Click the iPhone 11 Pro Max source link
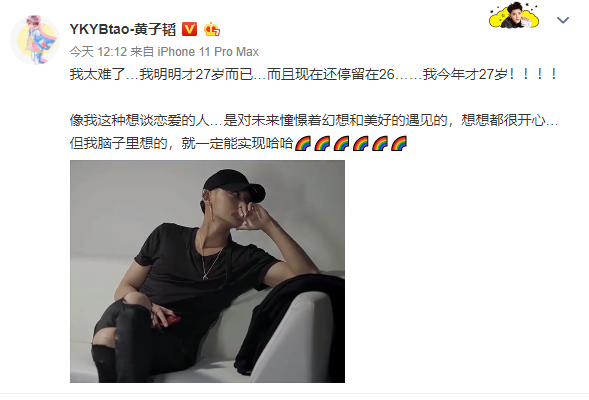The height and width of the screenshot is (400, 589). (208, 51)
